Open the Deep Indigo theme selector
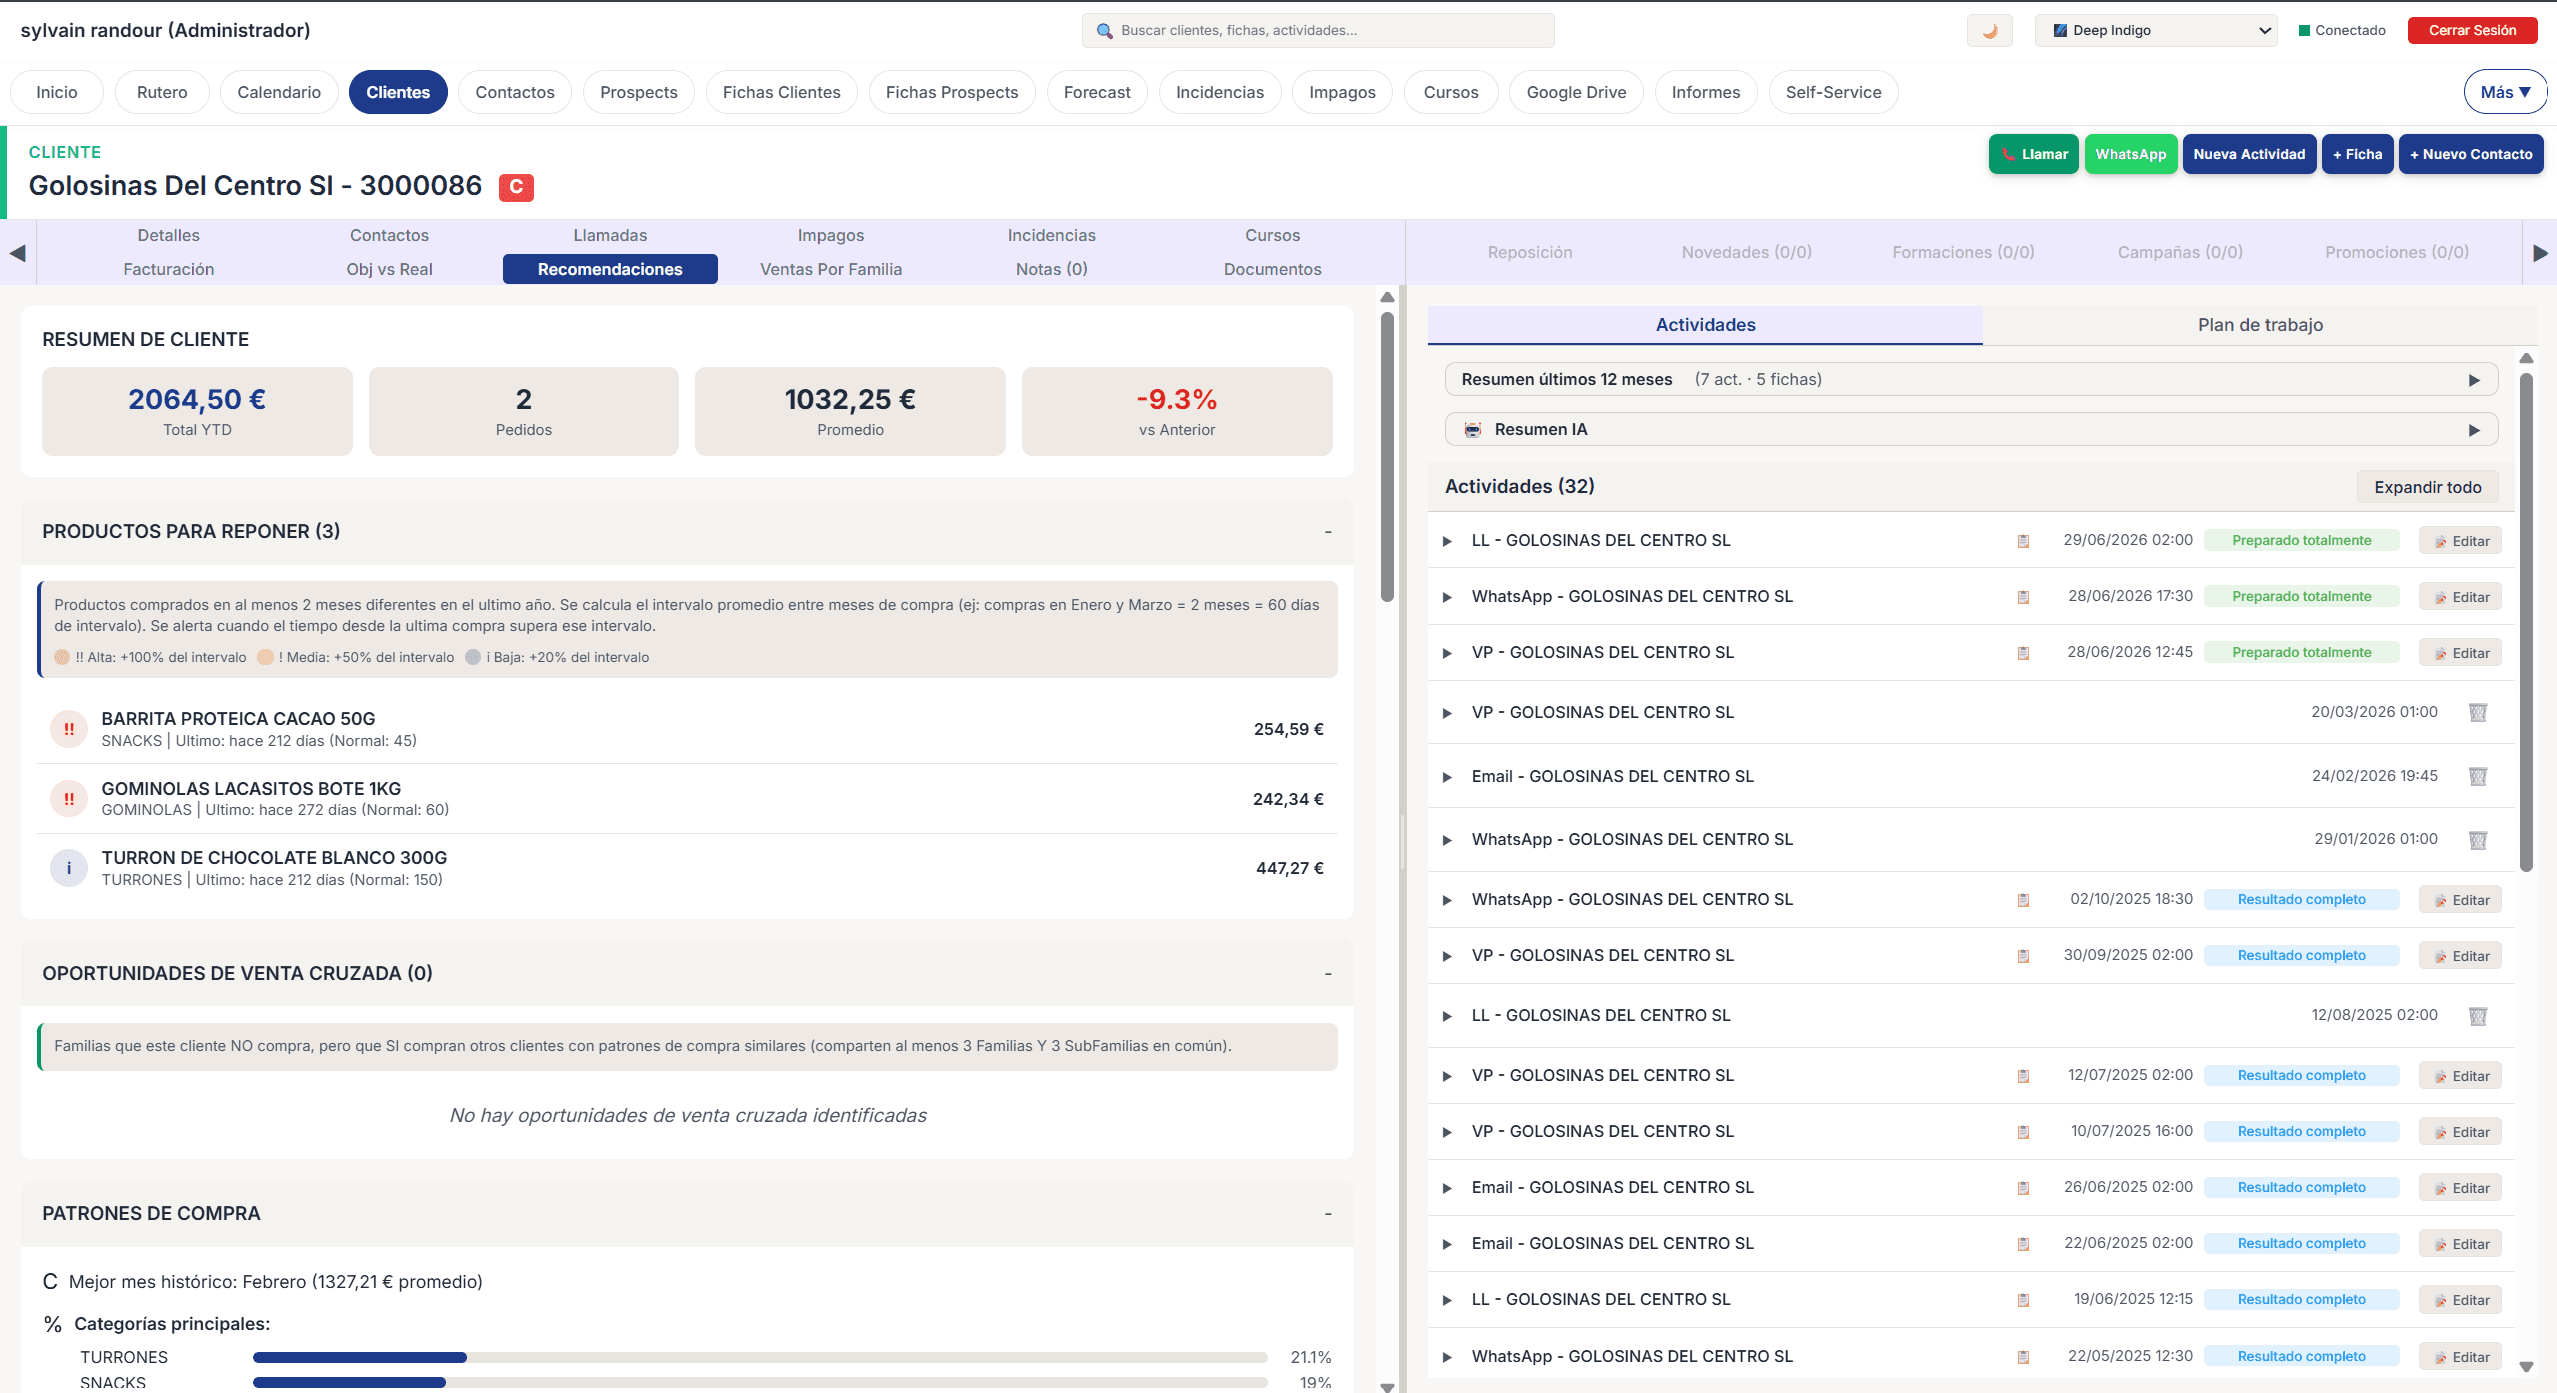Viewport: 2557px width, 1393px height. point(2156,30)
